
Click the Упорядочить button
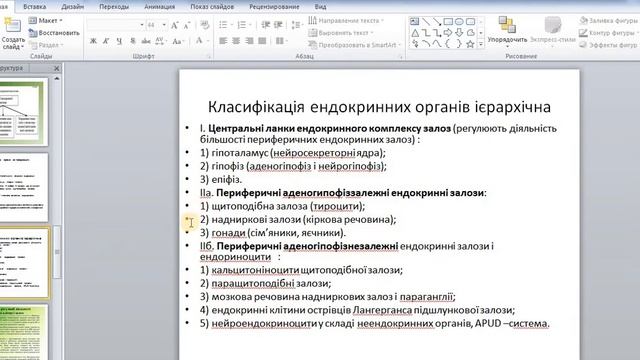507,31
